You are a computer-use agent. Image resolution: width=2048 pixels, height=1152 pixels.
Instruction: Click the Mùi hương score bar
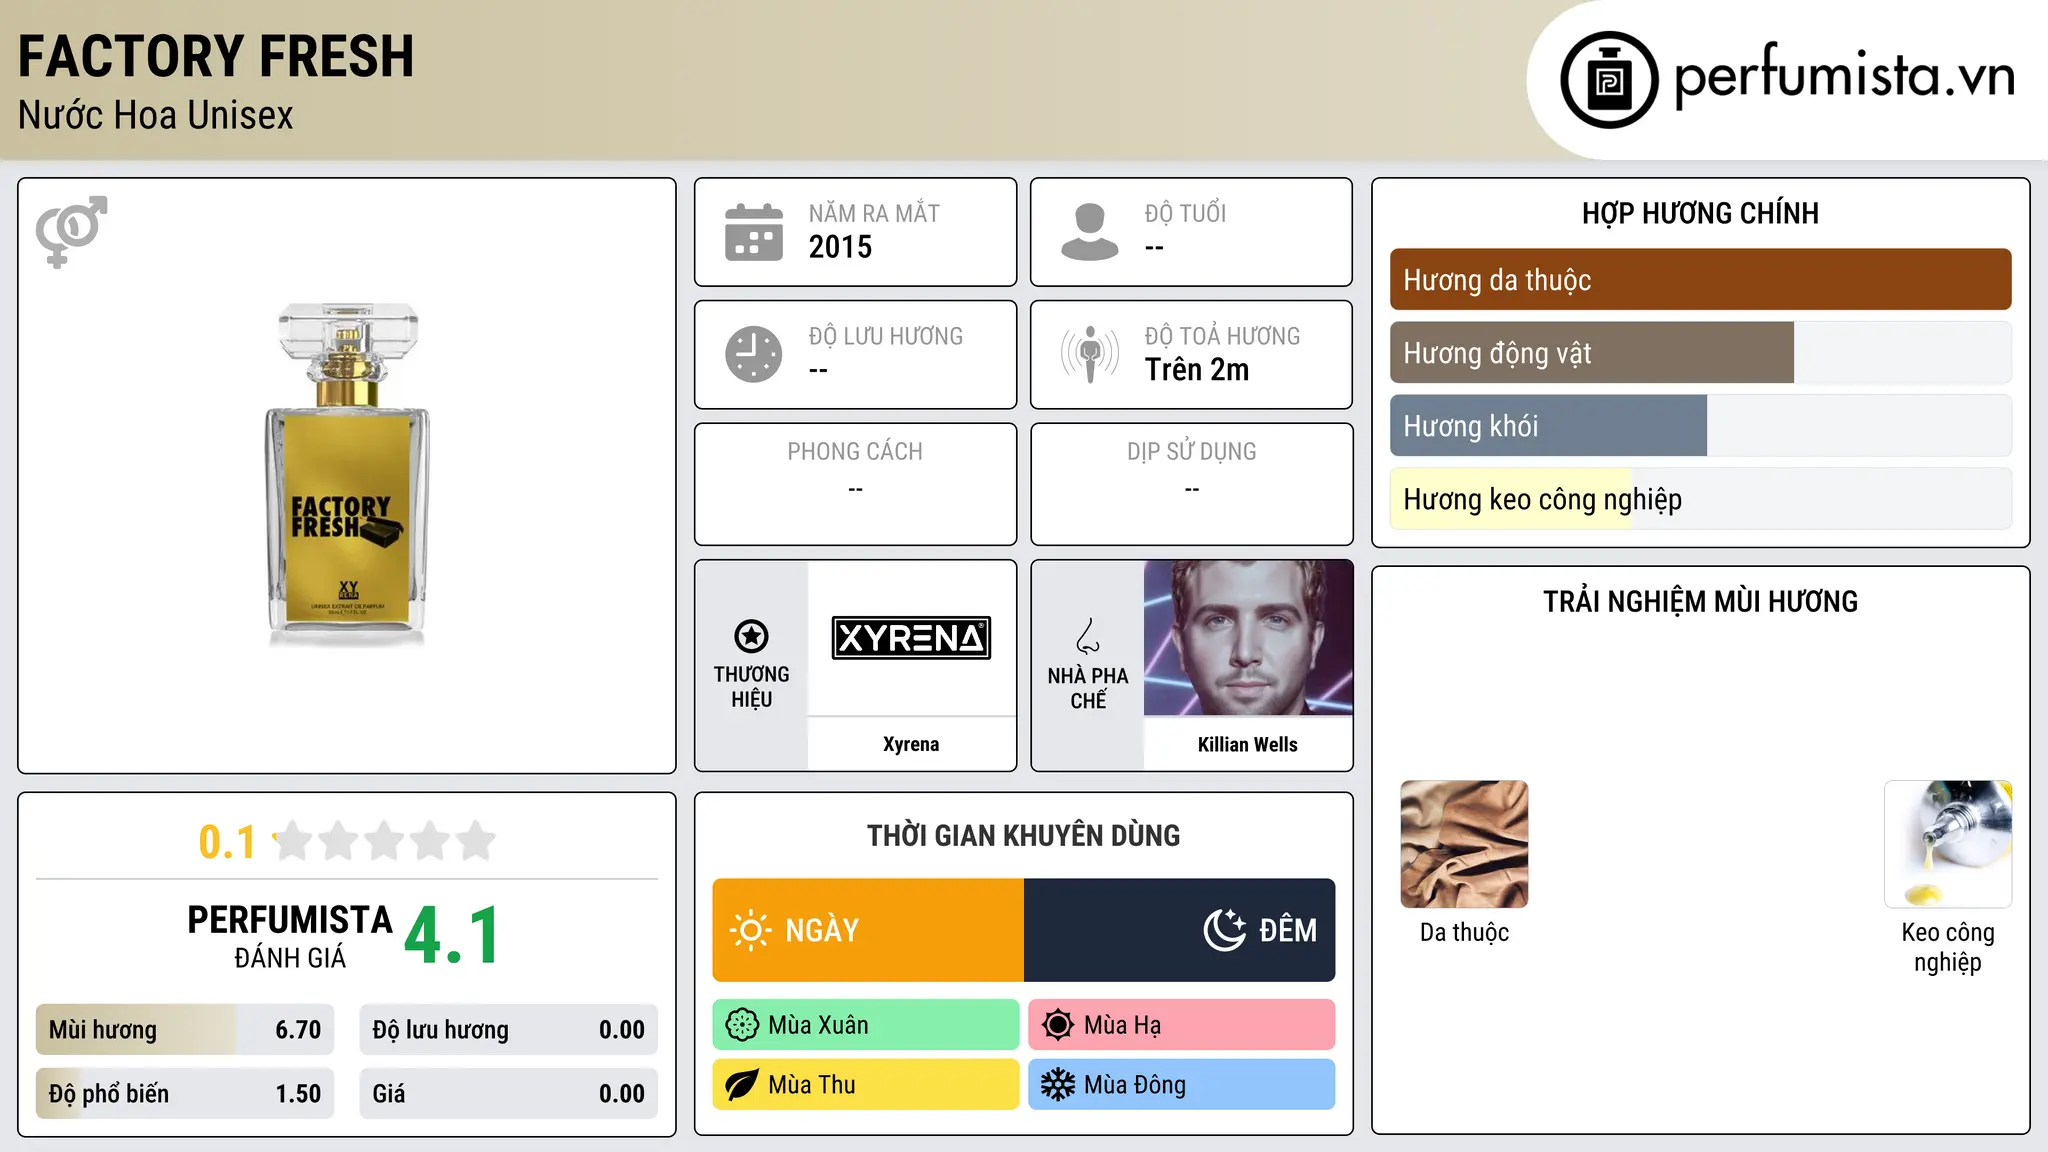[x=185, y=1030]
